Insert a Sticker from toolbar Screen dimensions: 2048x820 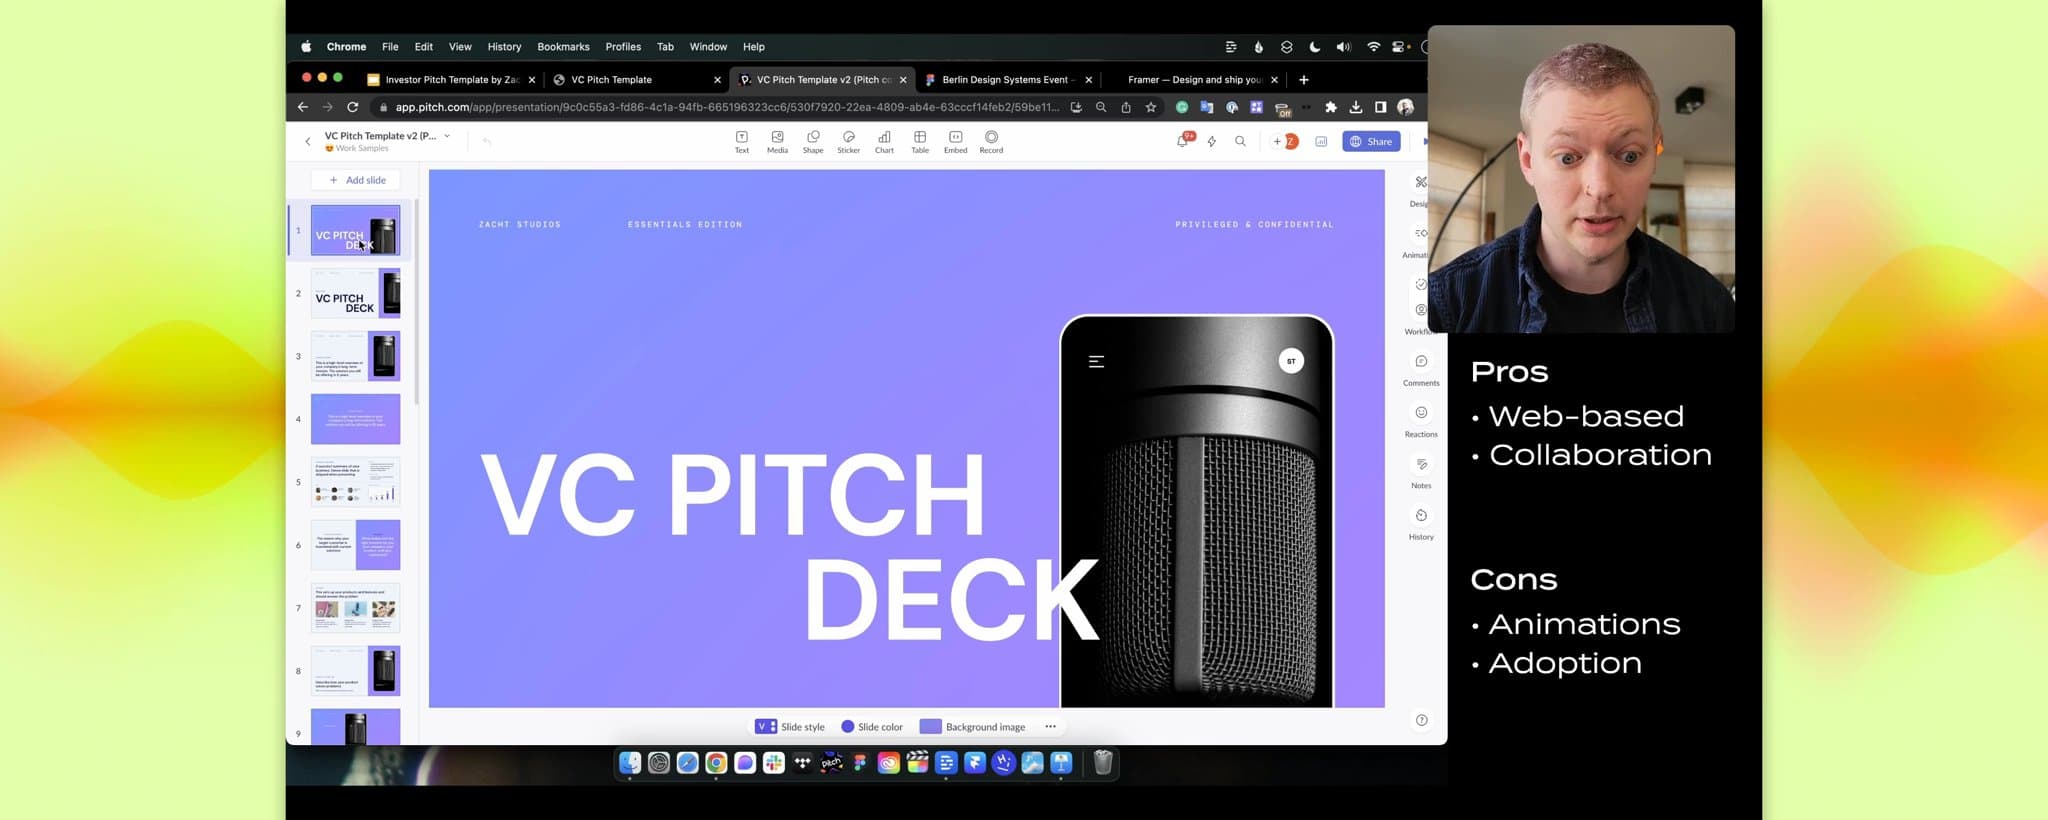pyautogui.click(x=848, y=141)
